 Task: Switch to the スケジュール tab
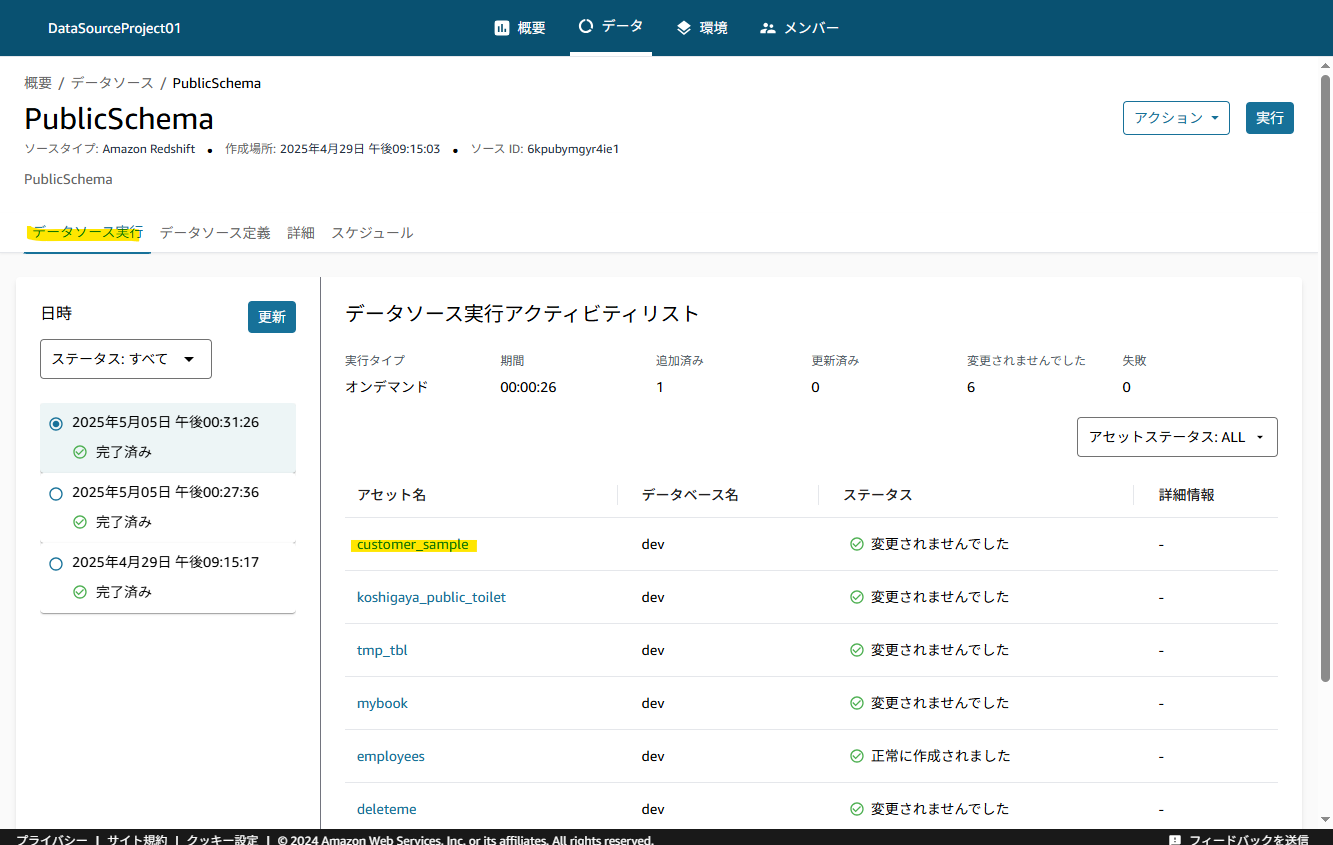pos(372,233)
